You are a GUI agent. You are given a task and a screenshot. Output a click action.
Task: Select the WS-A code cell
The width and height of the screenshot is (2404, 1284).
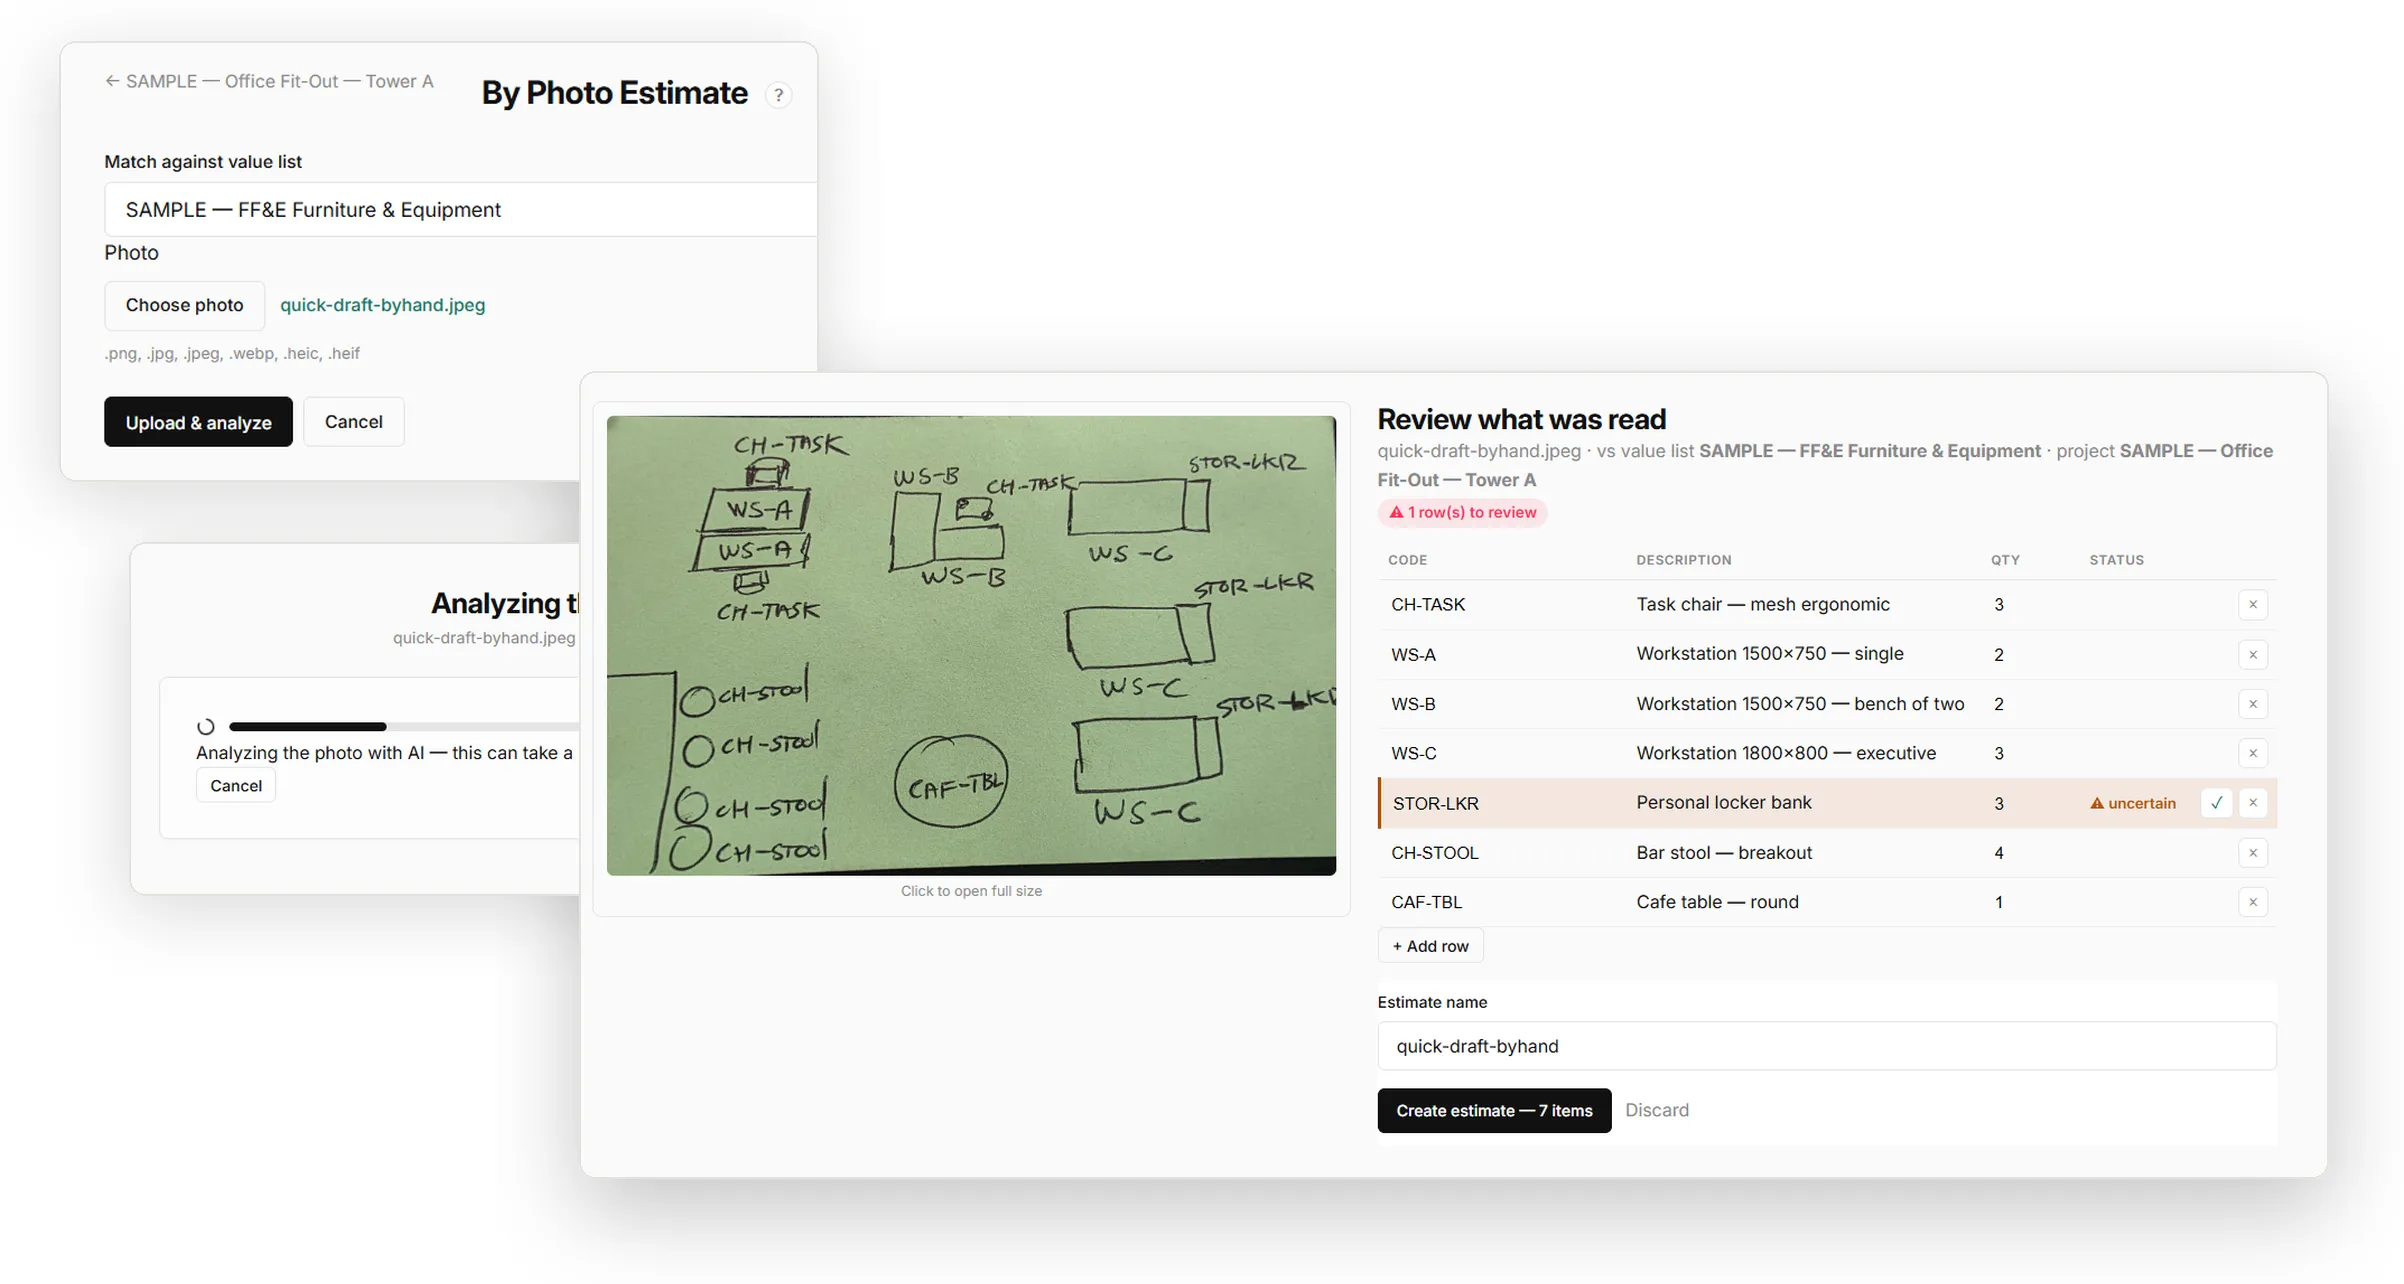tap(1413, 654)
